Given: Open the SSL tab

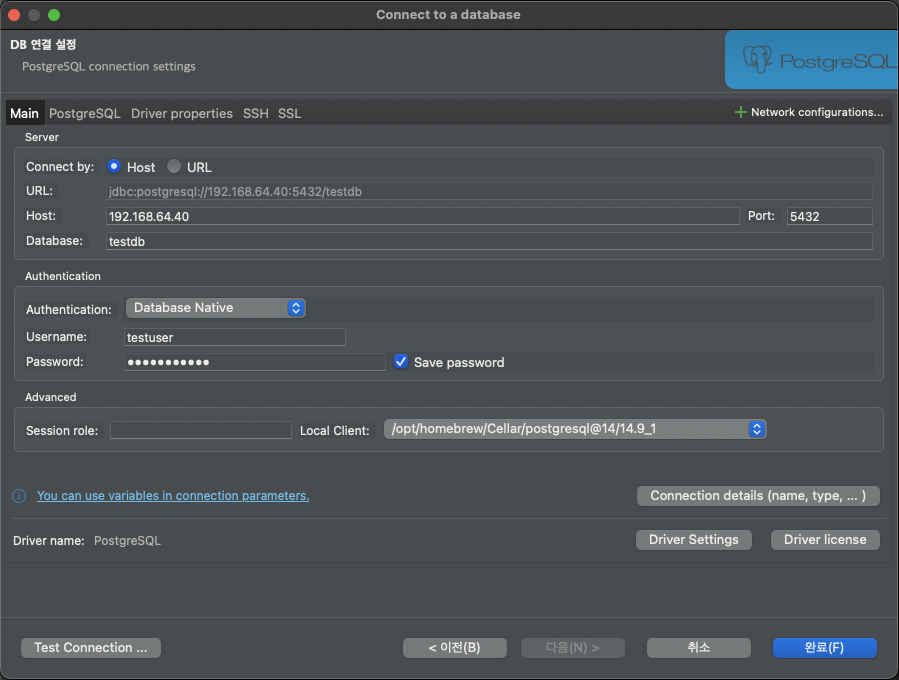Looking at the screenshot, I should (x=290, y=114).
